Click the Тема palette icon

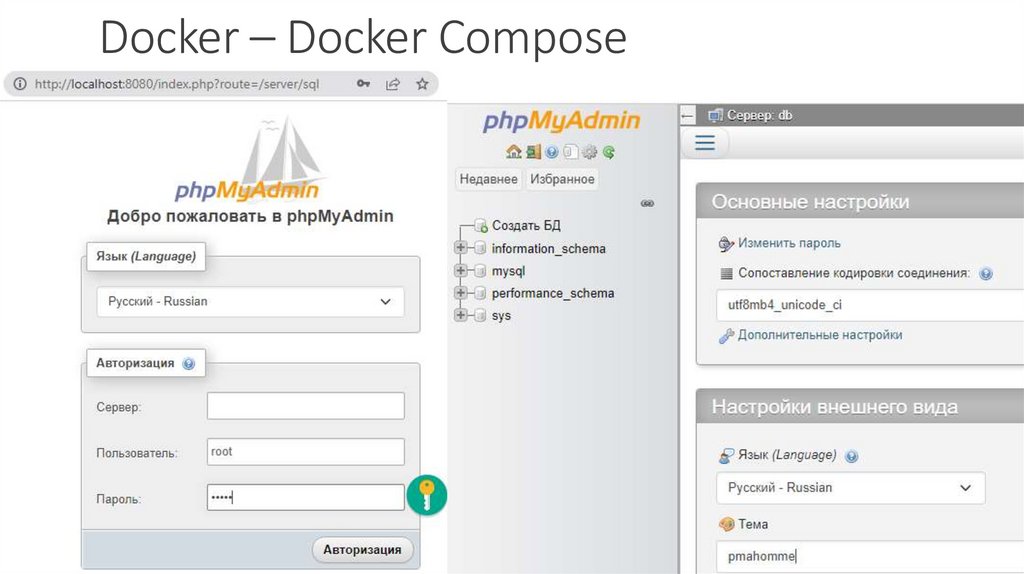pyautogui.click(x=726, y=524)
